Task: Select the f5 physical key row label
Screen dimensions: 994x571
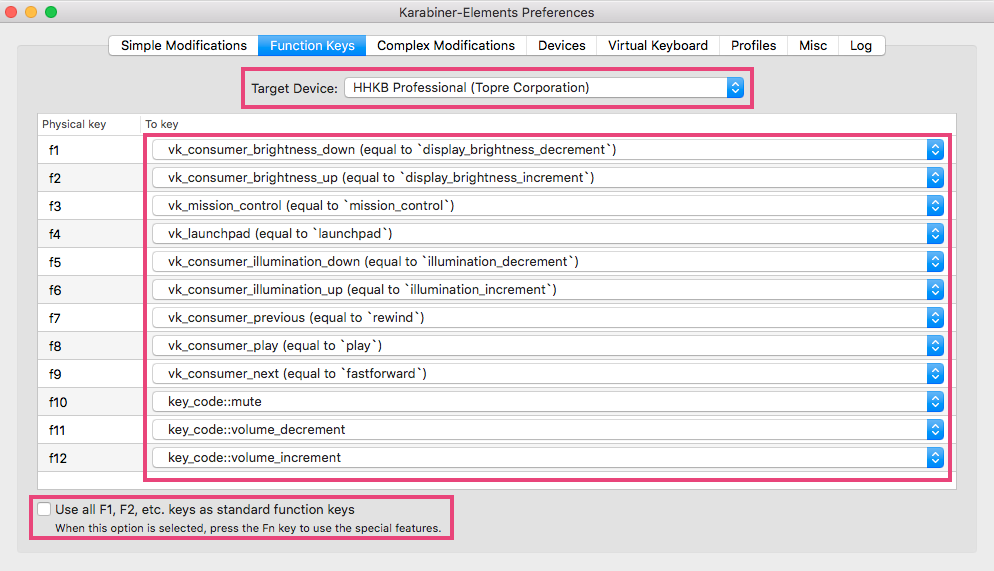Action: 55,262
